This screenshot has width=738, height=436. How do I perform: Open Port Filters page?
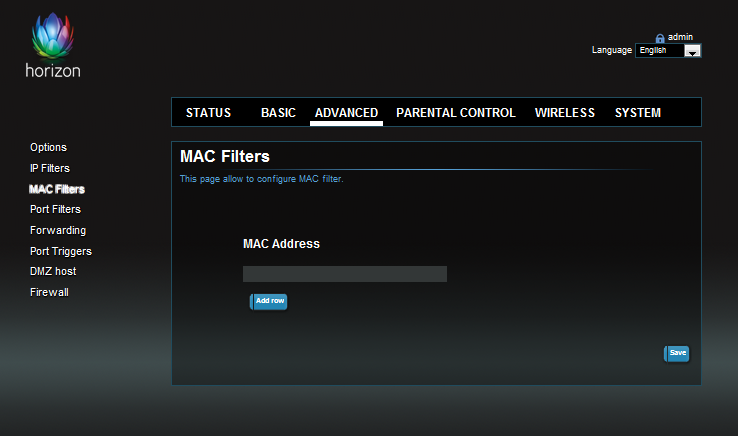(56, 209)
